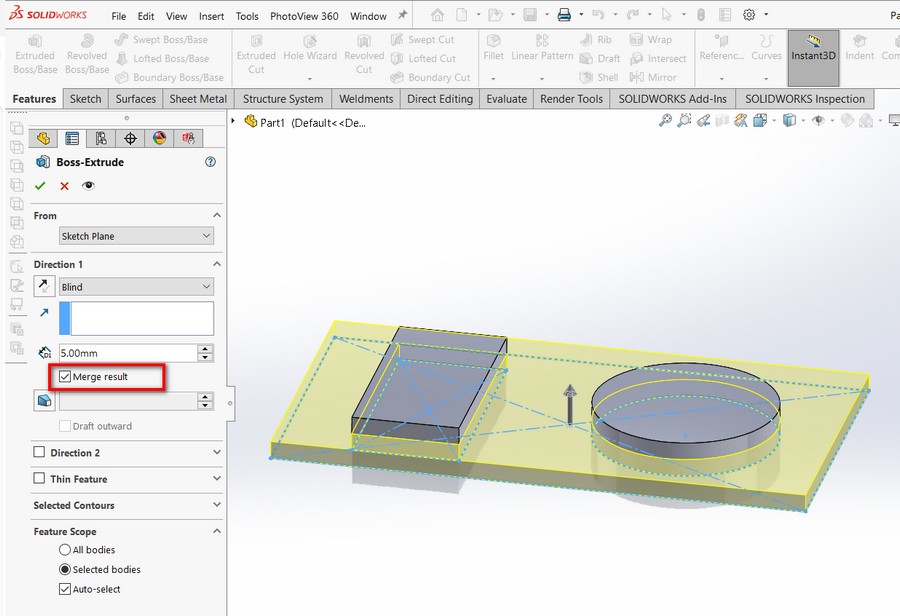This screenshot has width=900, height=616.
Task: Click the Print icon in the top toolbar
Action: point(564,15)
